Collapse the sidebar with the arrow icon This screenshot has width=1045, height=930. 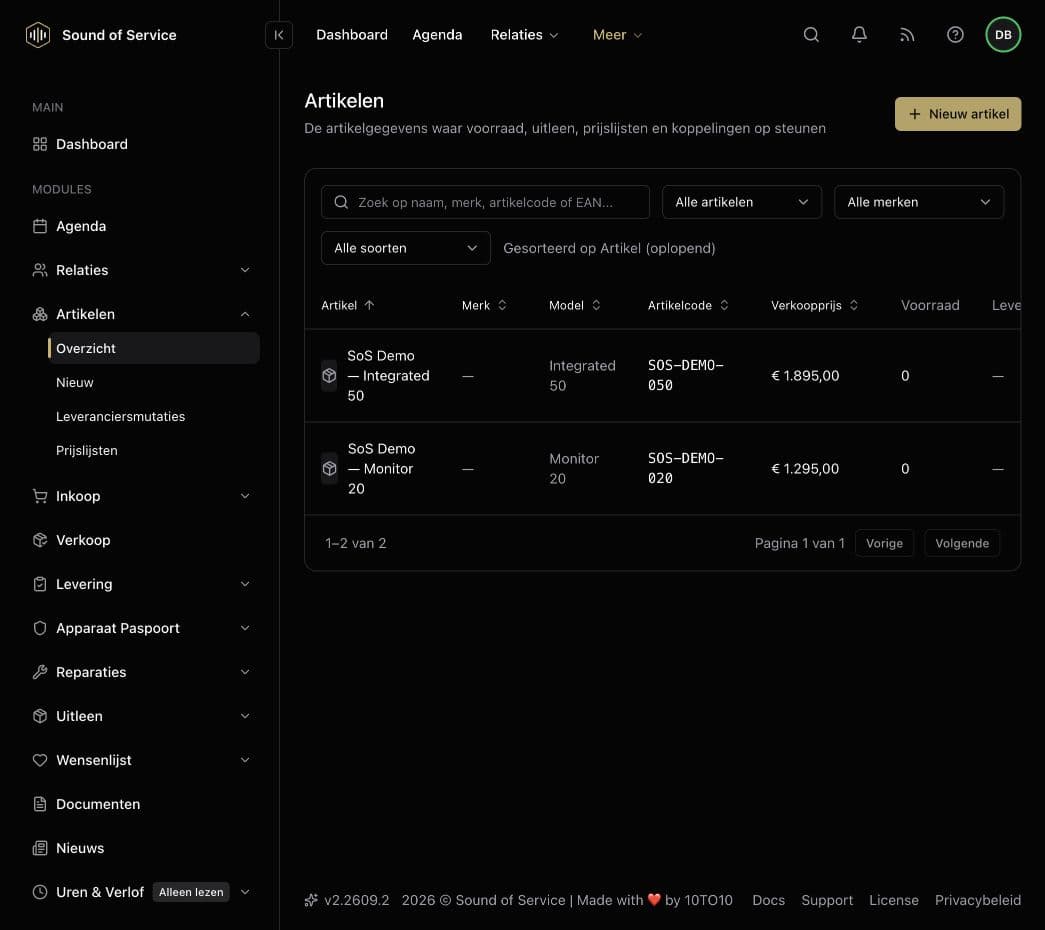point(279,35)
